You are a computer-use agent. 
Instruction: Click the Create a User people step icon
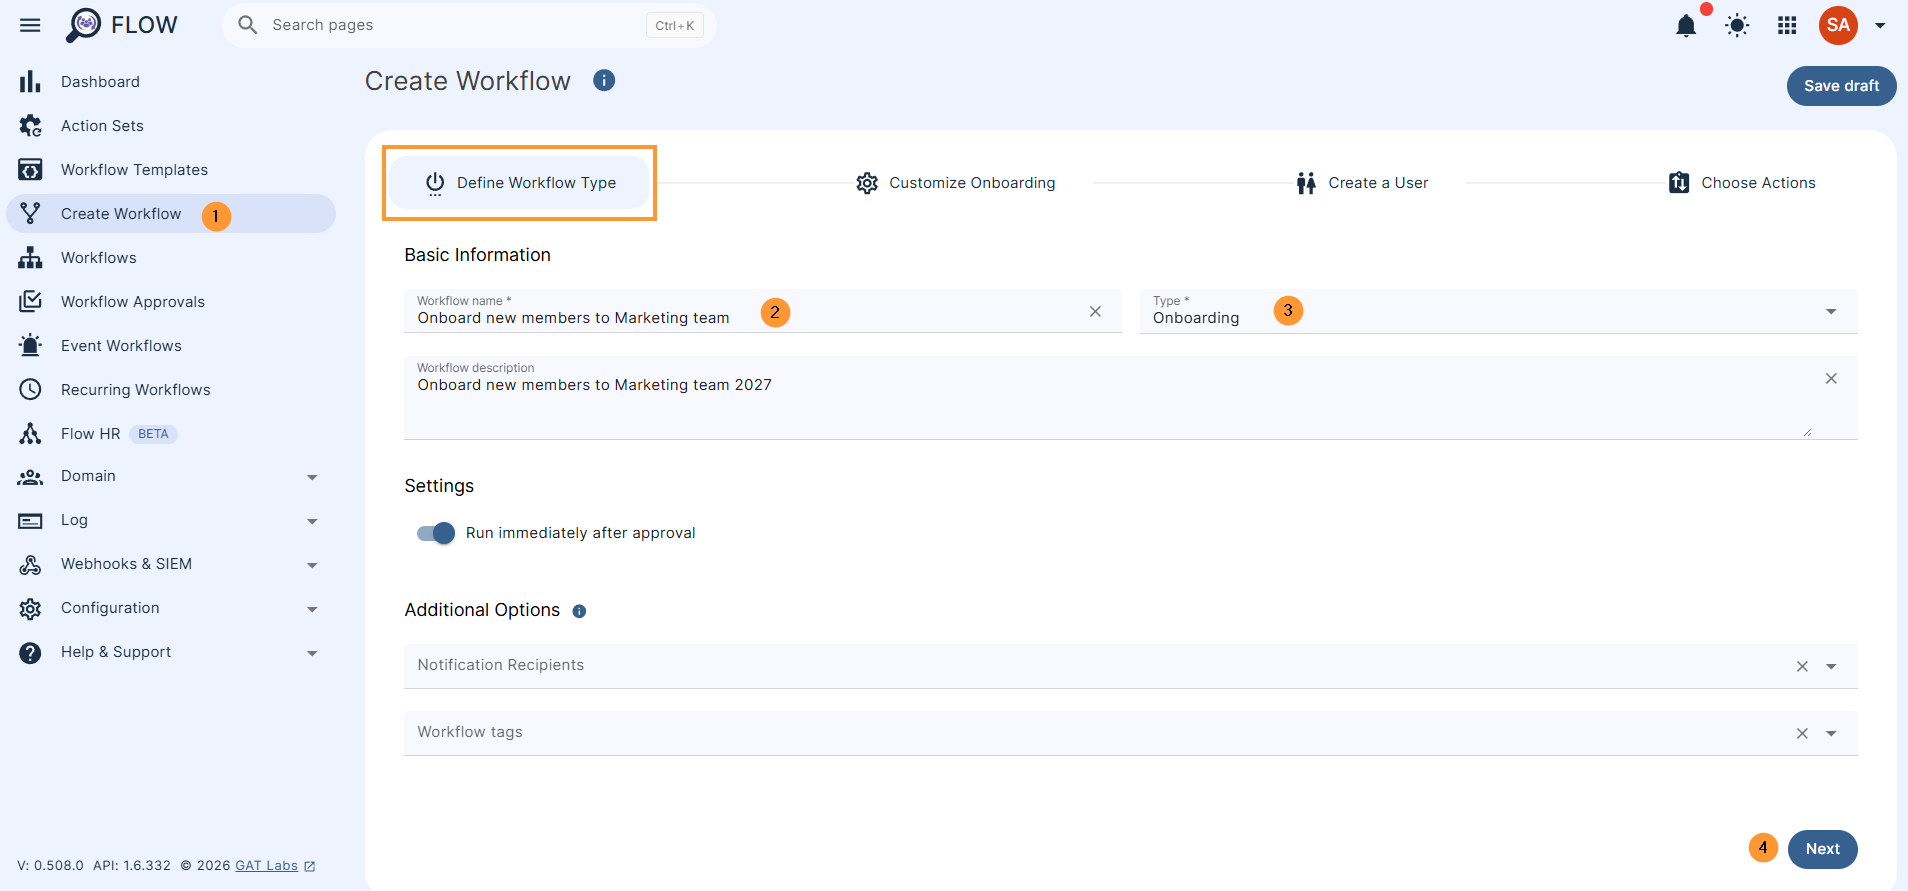[x=1306, y=183]
